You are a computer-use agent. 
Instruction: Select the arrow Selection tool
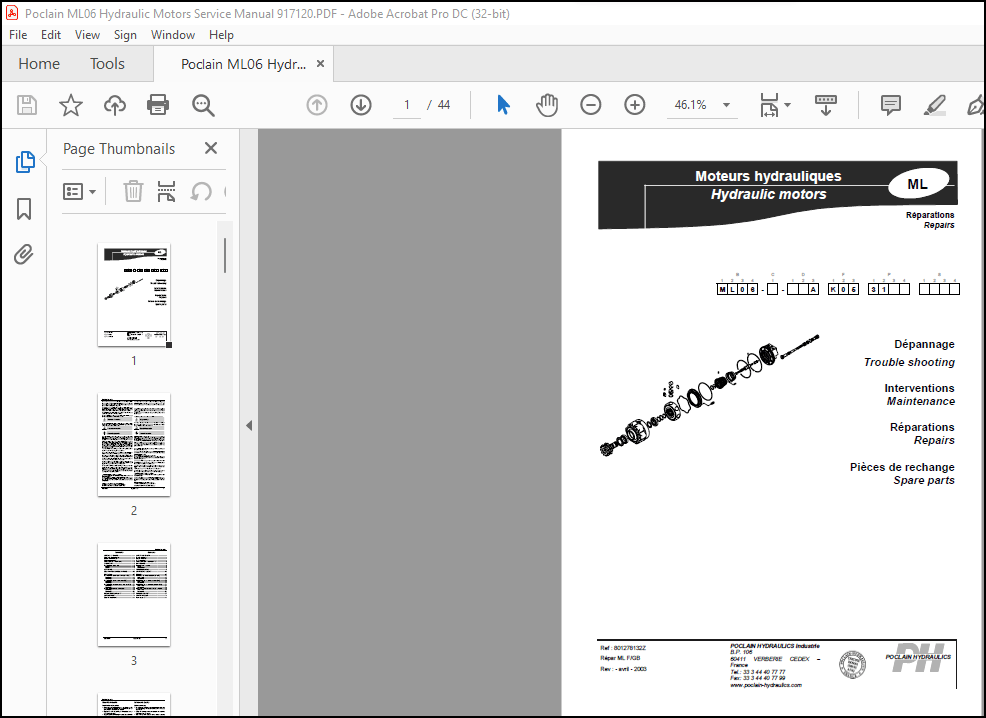tap(503, 104)
